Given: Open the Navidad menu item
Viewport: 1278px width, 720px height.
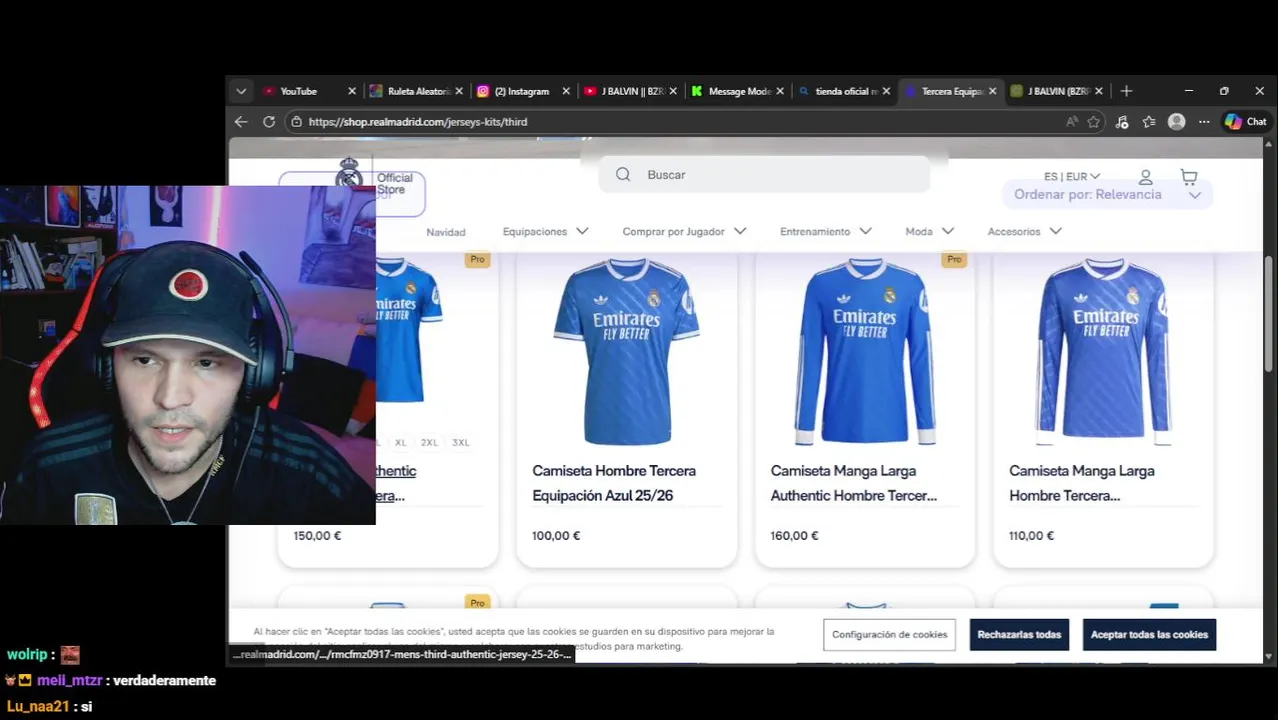Looking at the screenshot, I should pyautogui.click(x=446, y=232).
